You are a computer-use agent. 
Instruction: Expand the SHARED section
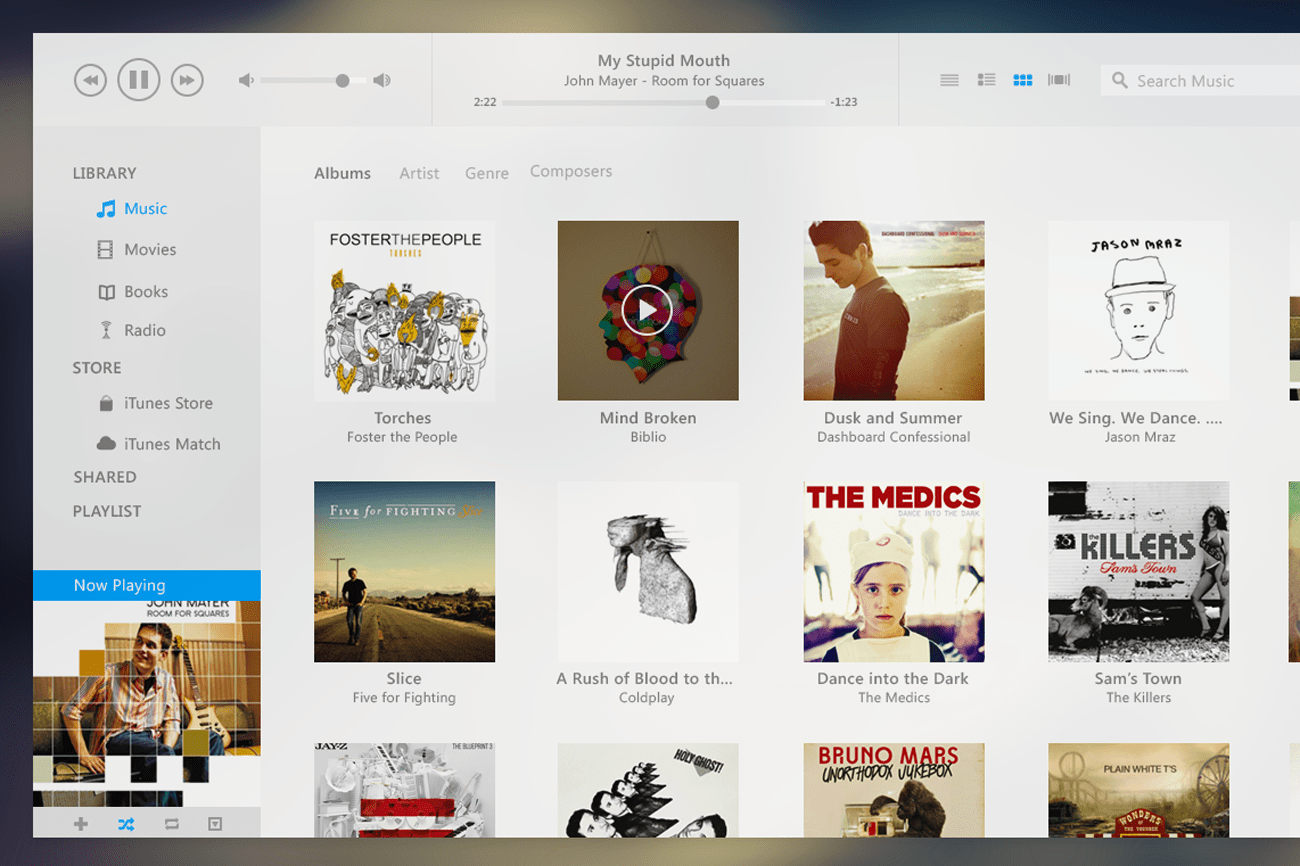coord(105,477)
